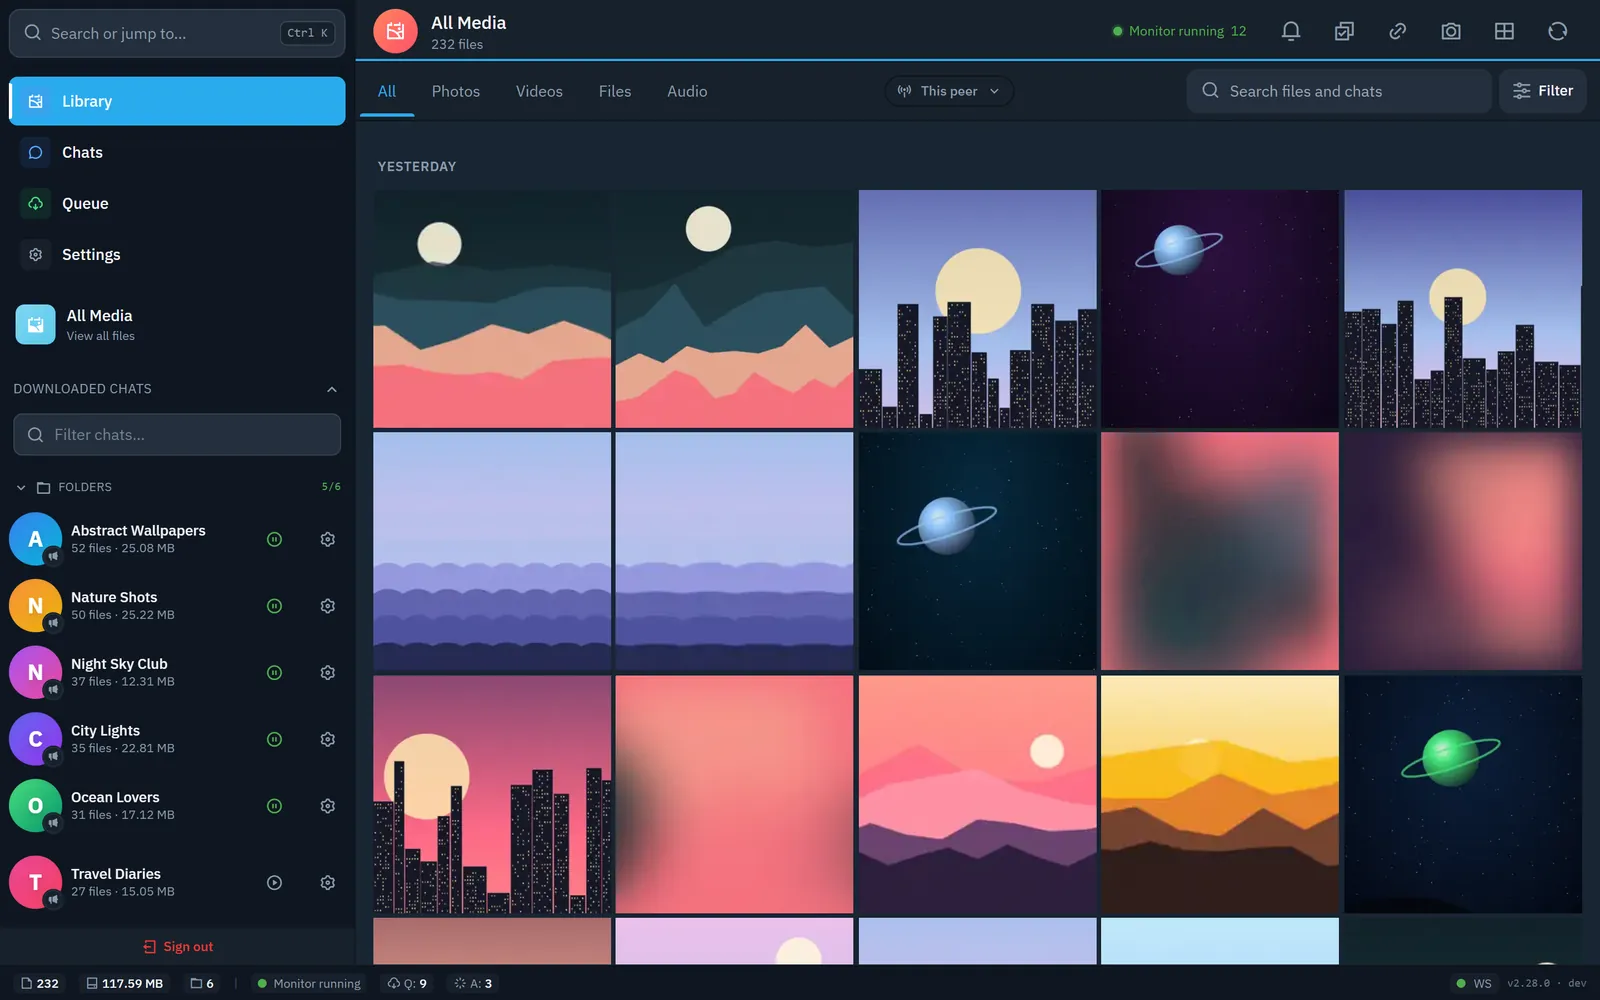Image resolution: width=1600 pixels, height=1000 pixels.
Task: Switch to the Videos tab
Action: pos(539,91)
